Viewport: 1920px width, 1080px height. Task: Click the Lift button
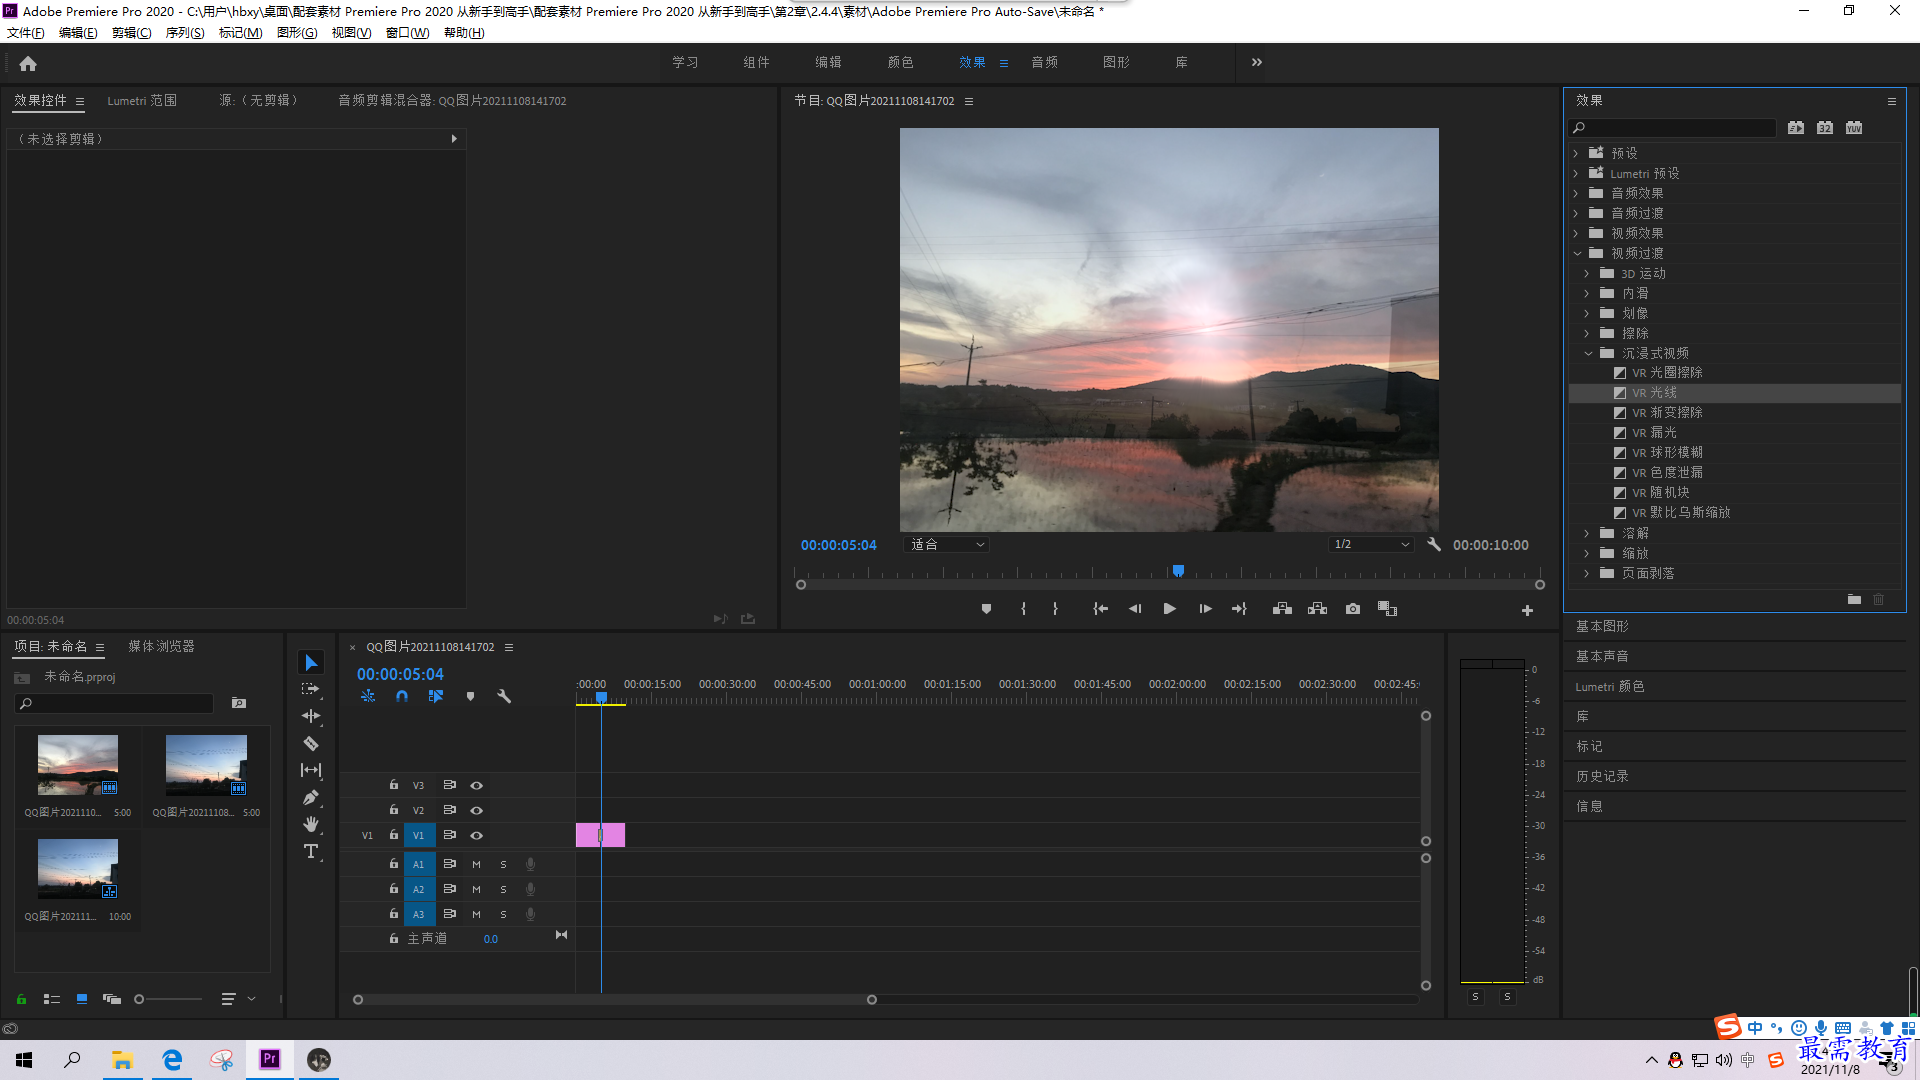1282,609
